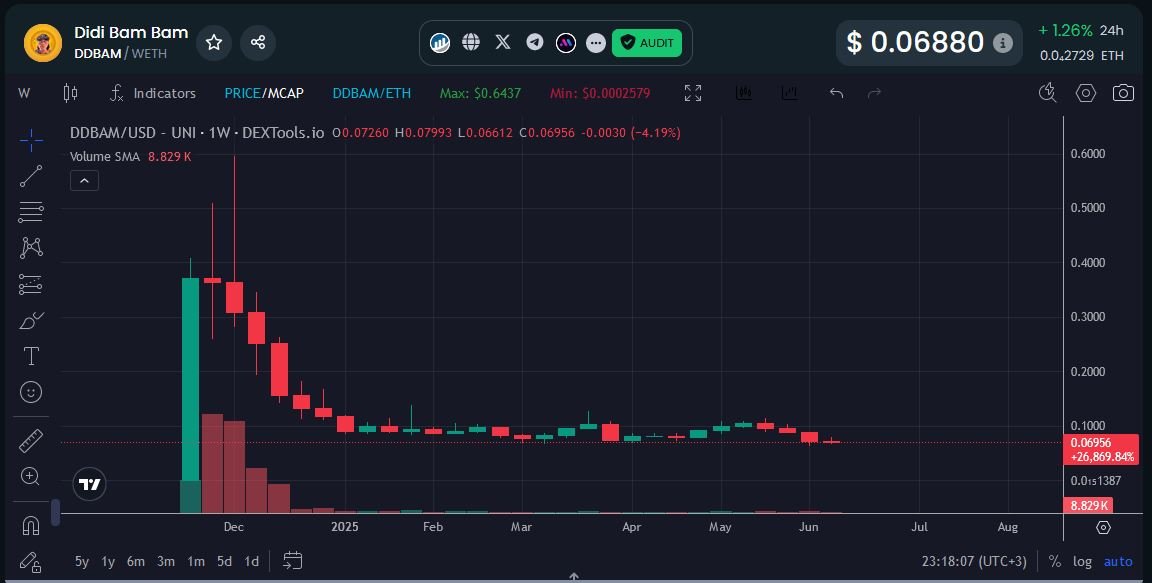1152x583 pixels.
Task: Click the volume label 8.829K on axis
Action: click(x=1088, y=505)
